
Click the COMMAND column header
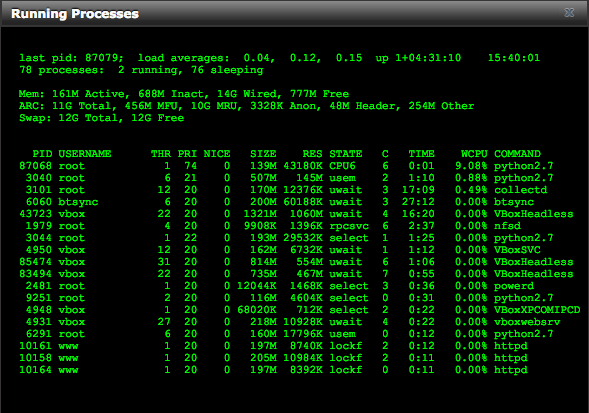click(517, 154)
